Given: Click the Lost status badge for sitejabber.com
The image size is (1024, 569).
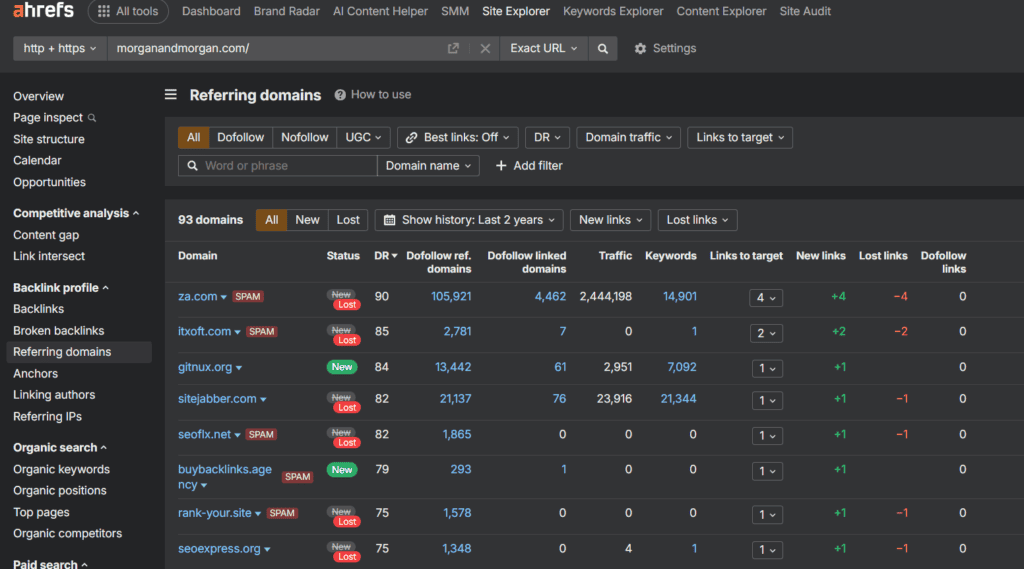Looking at the screenshot, I should [347, 408].
